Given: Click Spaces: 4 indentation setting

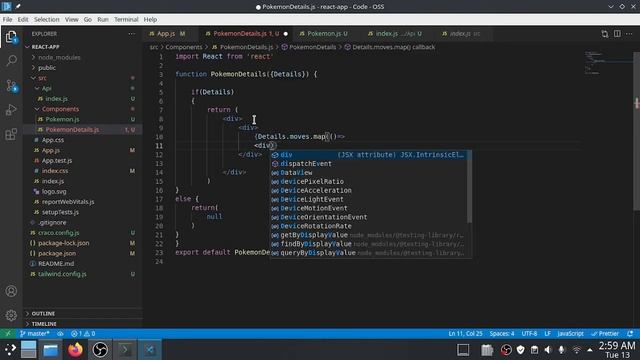Looking at the screenshot, I should coord(502,333).
